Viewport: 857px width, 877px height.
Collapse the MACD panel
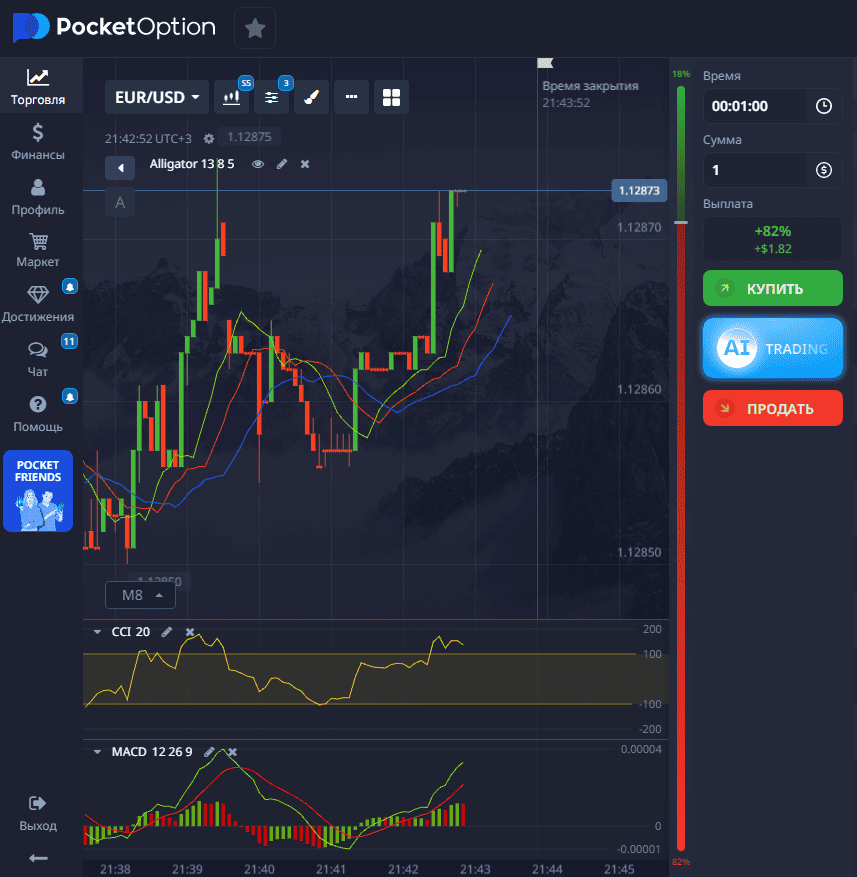(x=97, y=752)
